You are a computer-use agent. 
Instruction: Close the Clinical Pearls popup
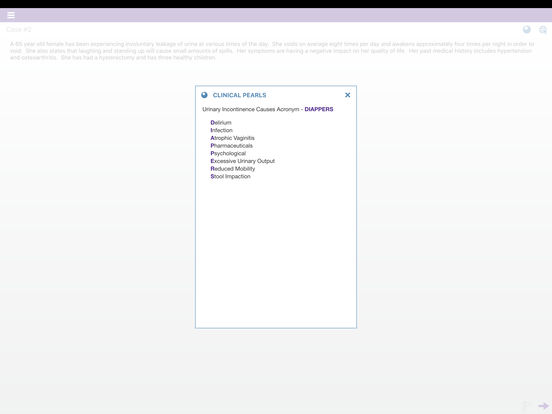pyautogui.click(x=347, y=95)
